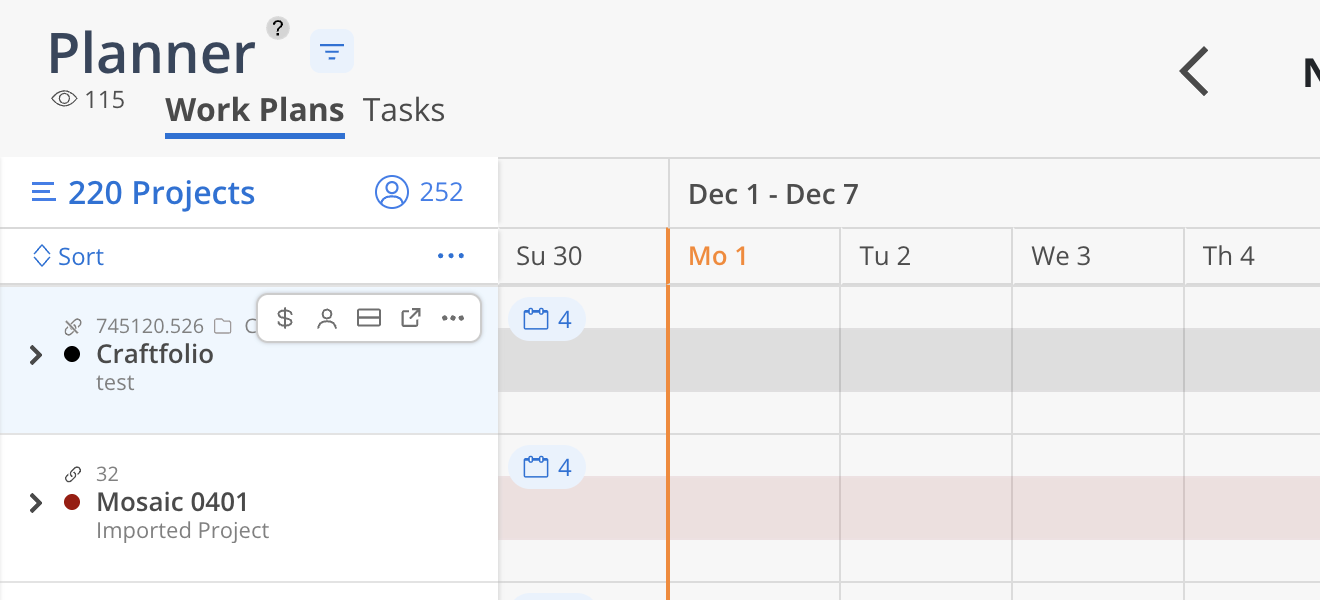Click the unlinked chain icon above Craftfolio
Screen dimensions: 1320x600
pyautogui.click(x=73, y=326)
